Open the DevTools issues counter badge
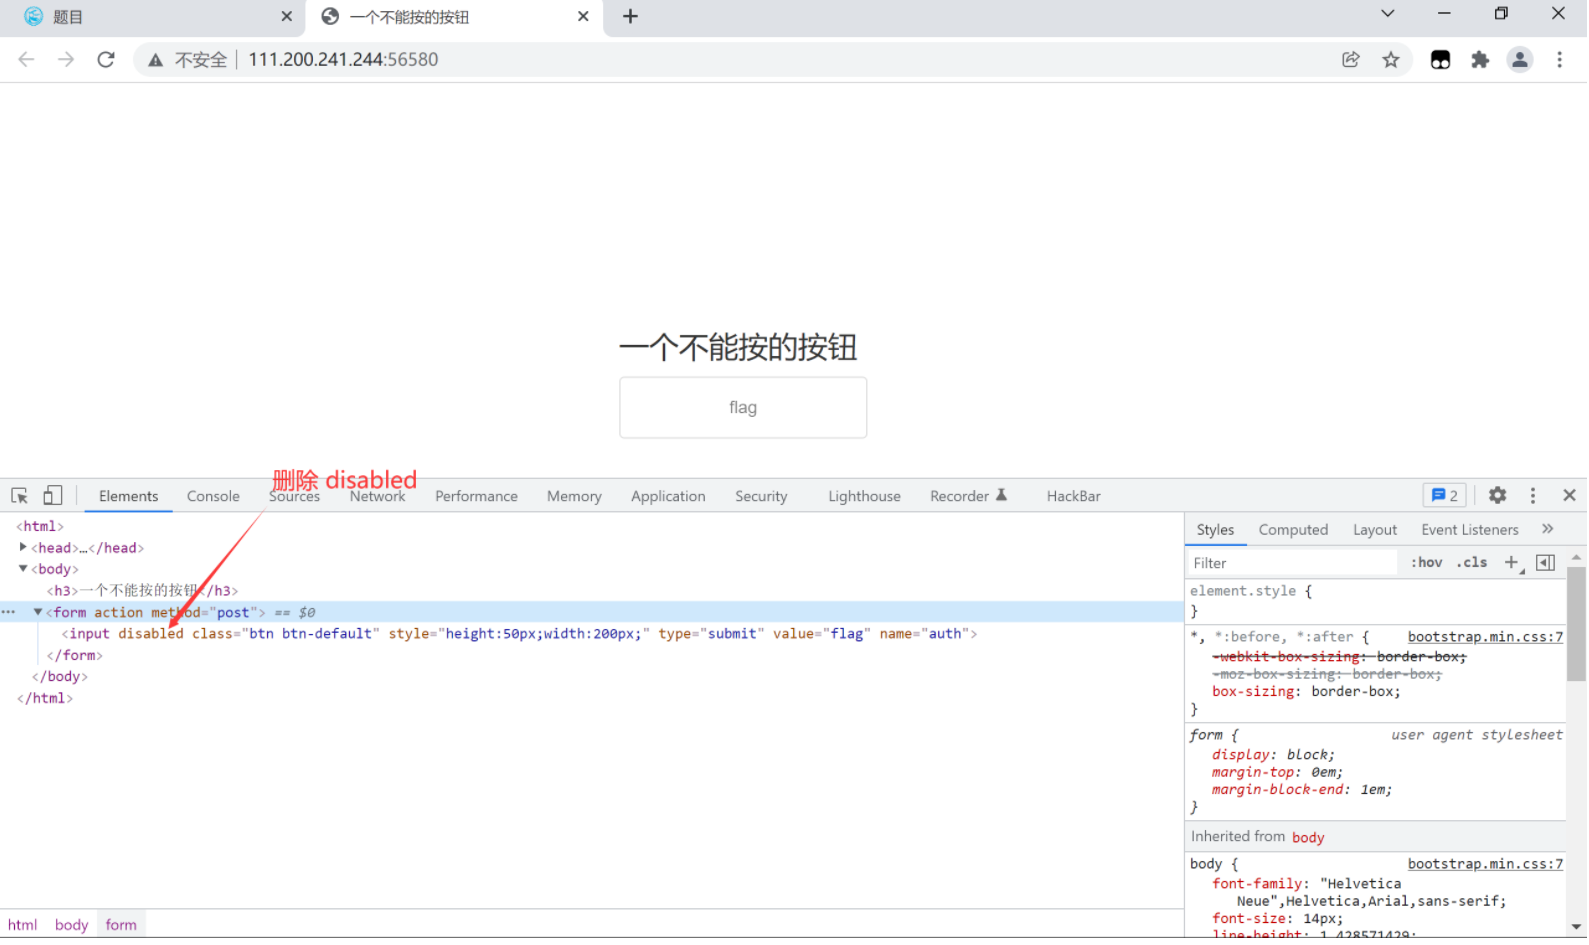The width and height of the screenshot is (1589, 945). click(x=1445, y=496)
